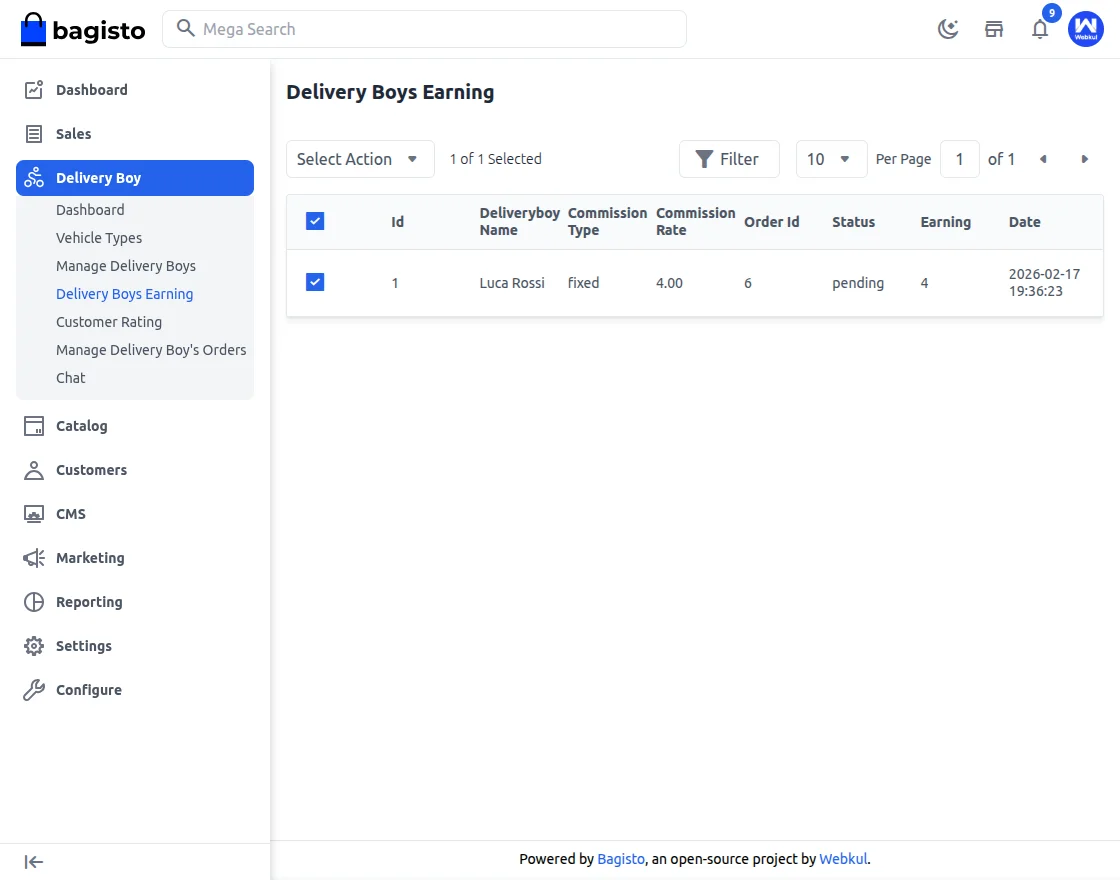Screen dimensions: 1120x880
Task: Open Manage Delivery Boys submenu
Action: point(126,266)
